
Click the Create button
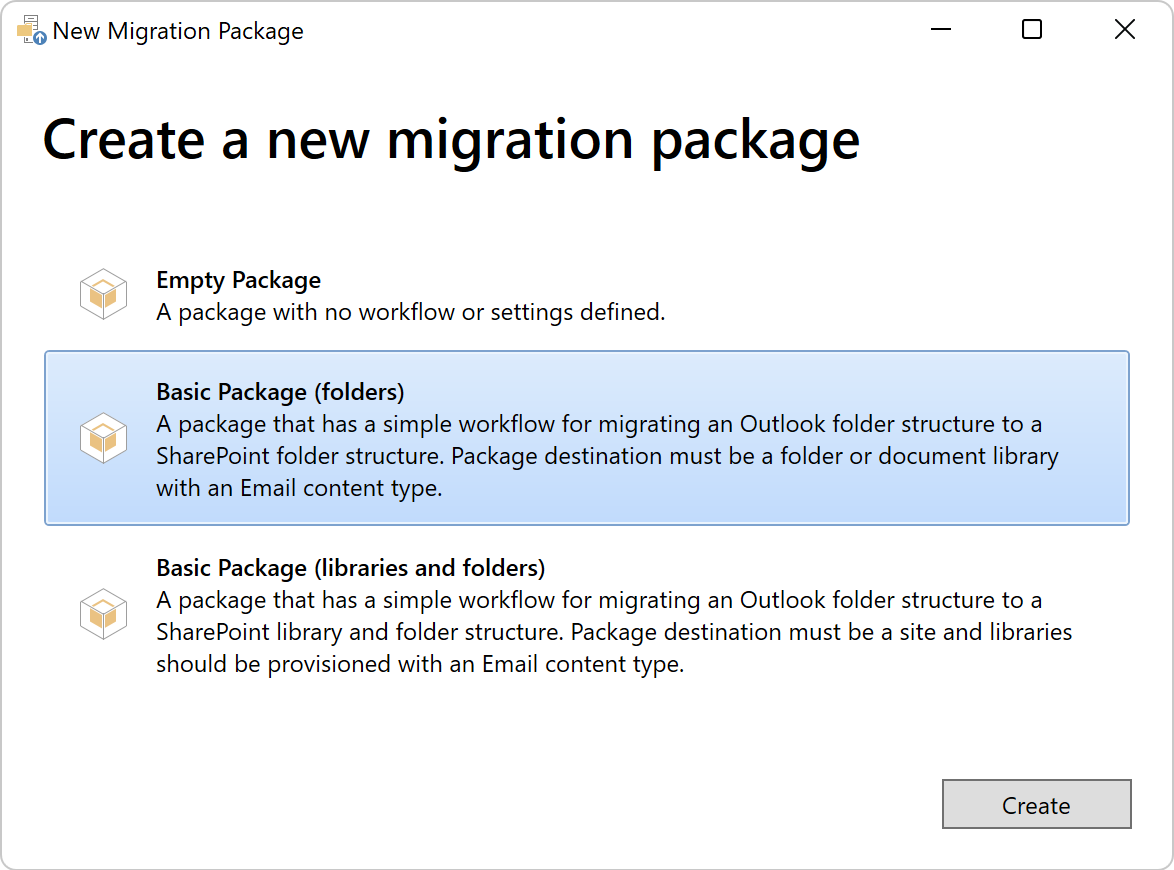pos(1036,804)
